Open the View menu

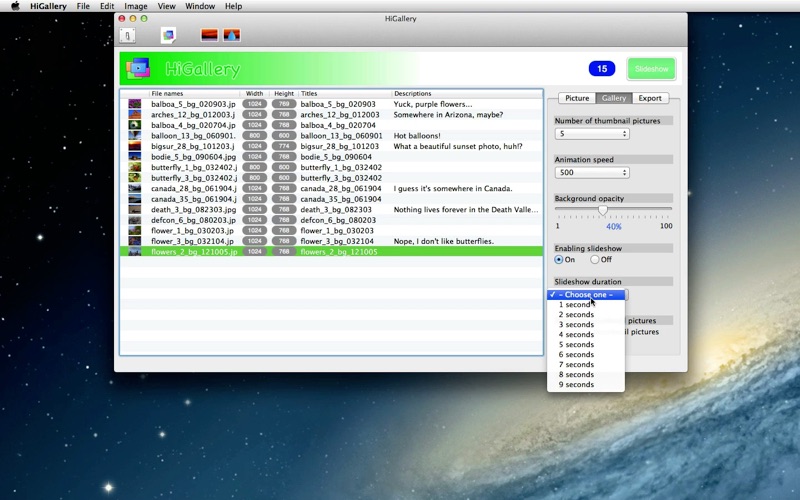166,6
